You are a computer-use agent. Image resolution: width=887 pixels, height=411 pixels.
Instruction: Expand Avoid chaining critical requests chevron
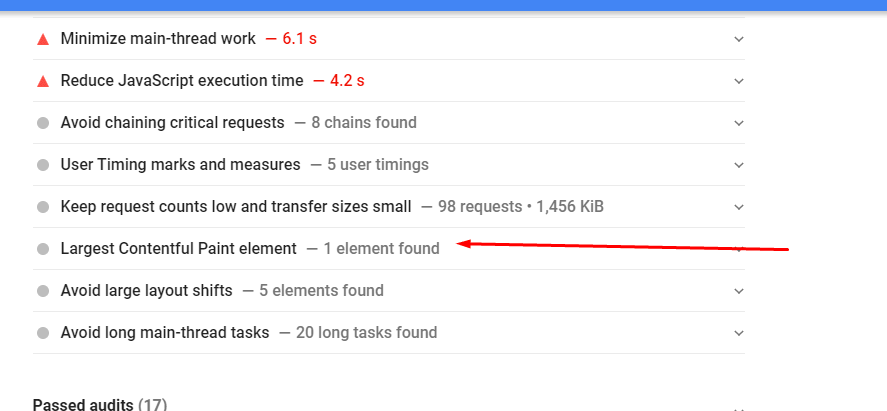(739, 123)
